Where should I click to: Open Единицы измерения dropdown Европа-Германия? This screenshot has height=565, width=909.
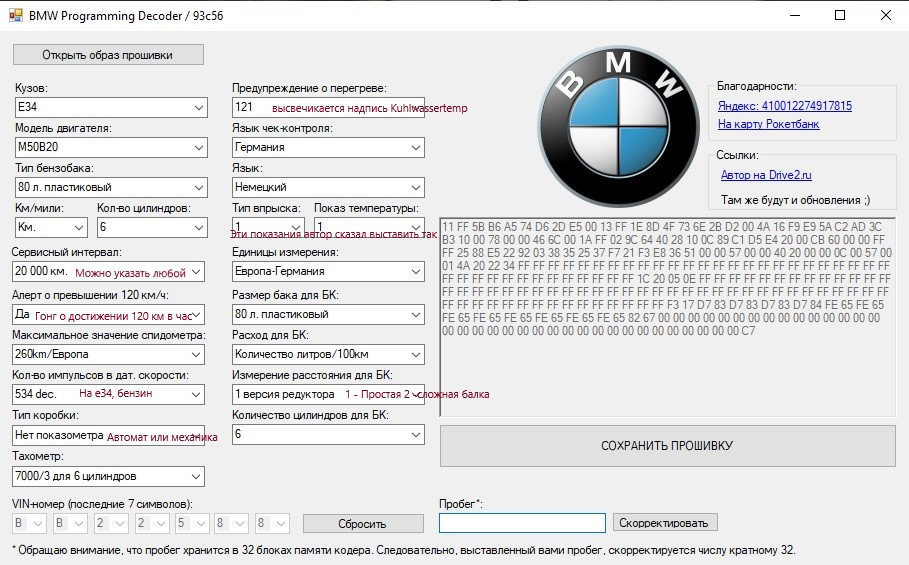pos(328,271)
